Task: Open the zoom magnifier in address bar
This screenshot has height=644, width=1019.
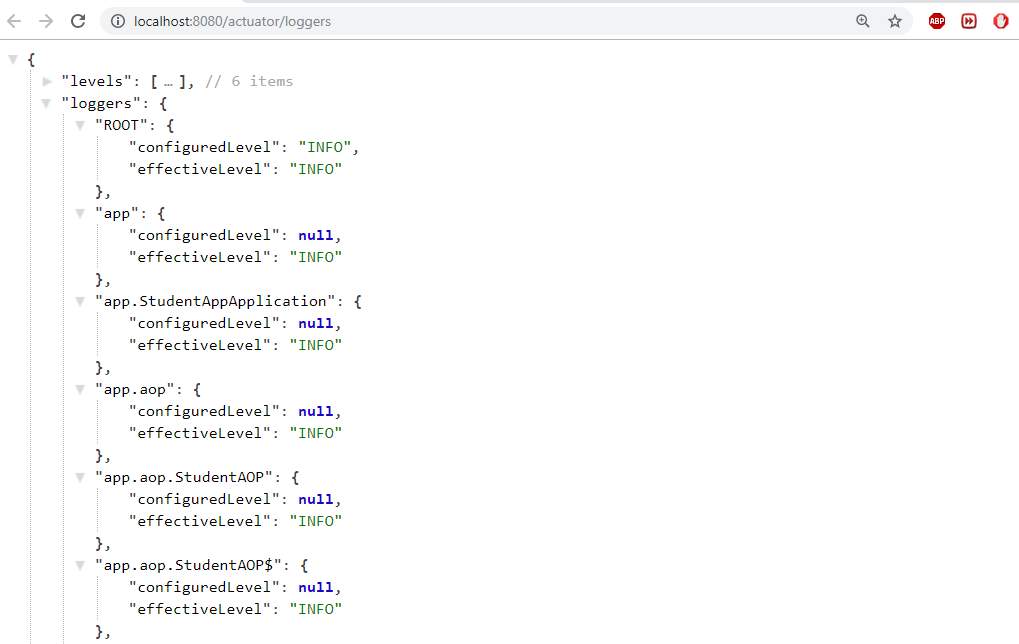Action: pos(863,21)
